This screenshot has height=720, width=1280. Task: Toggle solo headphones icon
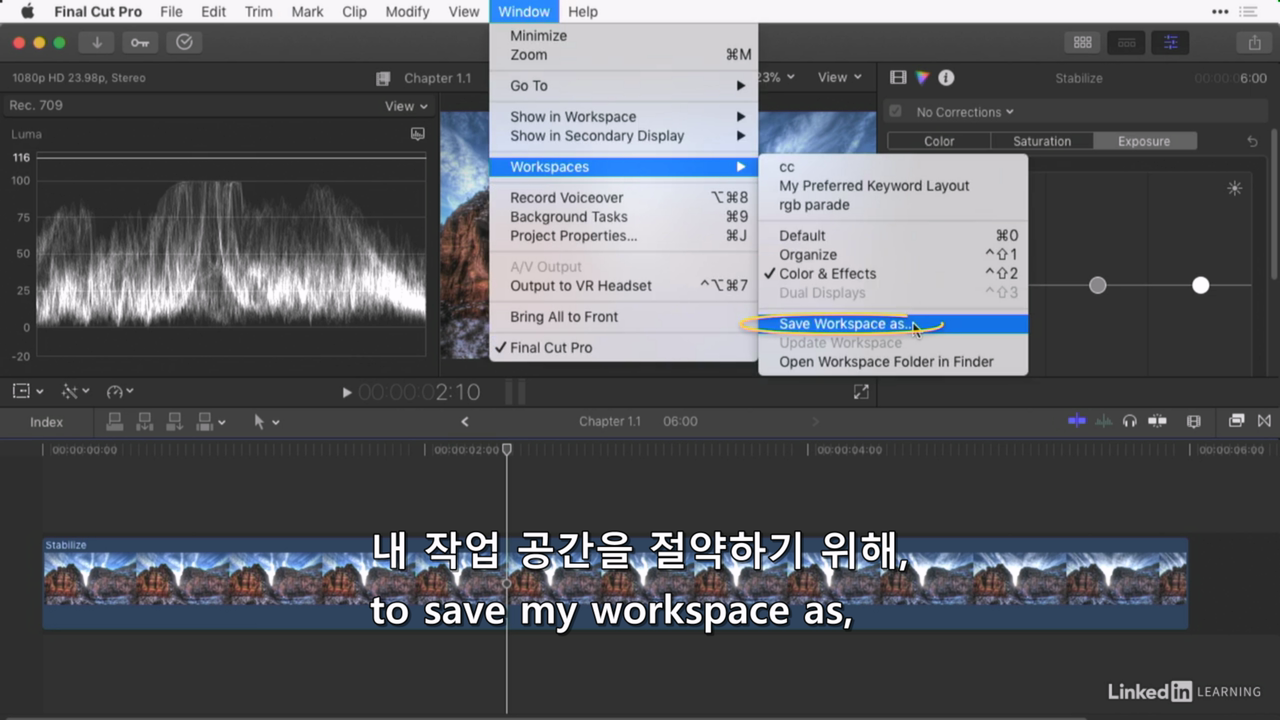tap(1130, 421)
